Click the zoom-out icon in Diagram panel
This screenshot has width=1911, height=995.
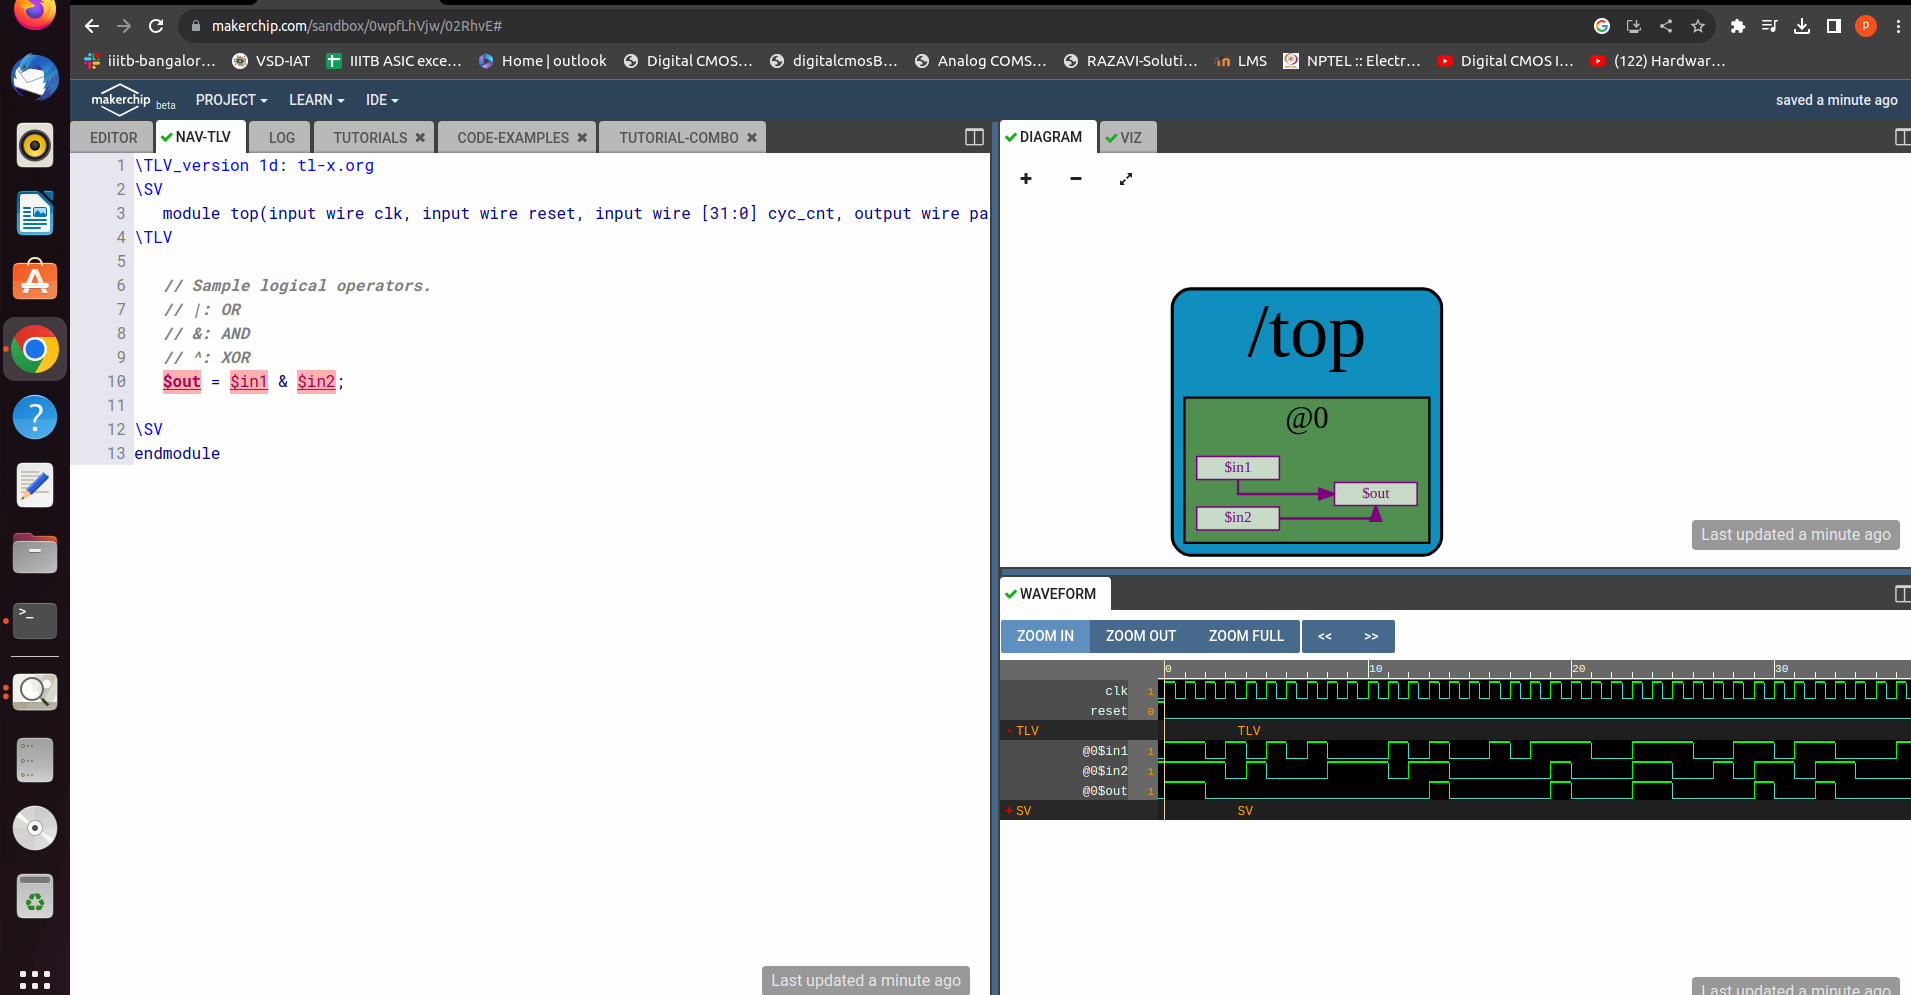tap(1075, 179)
